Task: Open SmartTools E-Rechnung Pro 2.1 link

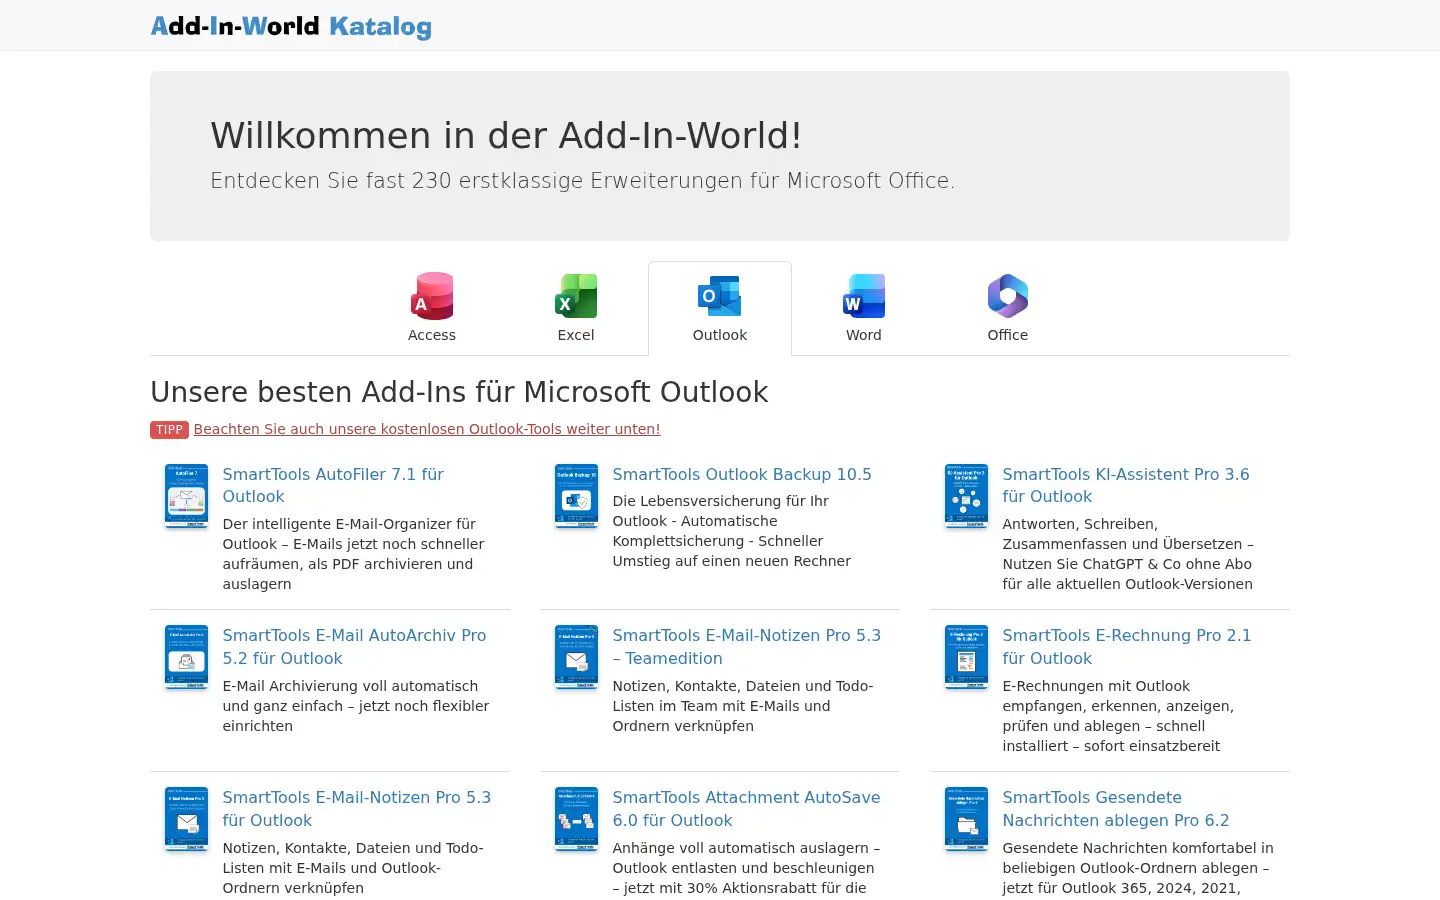Action: pyautogui.click(x=1126, y=647)
